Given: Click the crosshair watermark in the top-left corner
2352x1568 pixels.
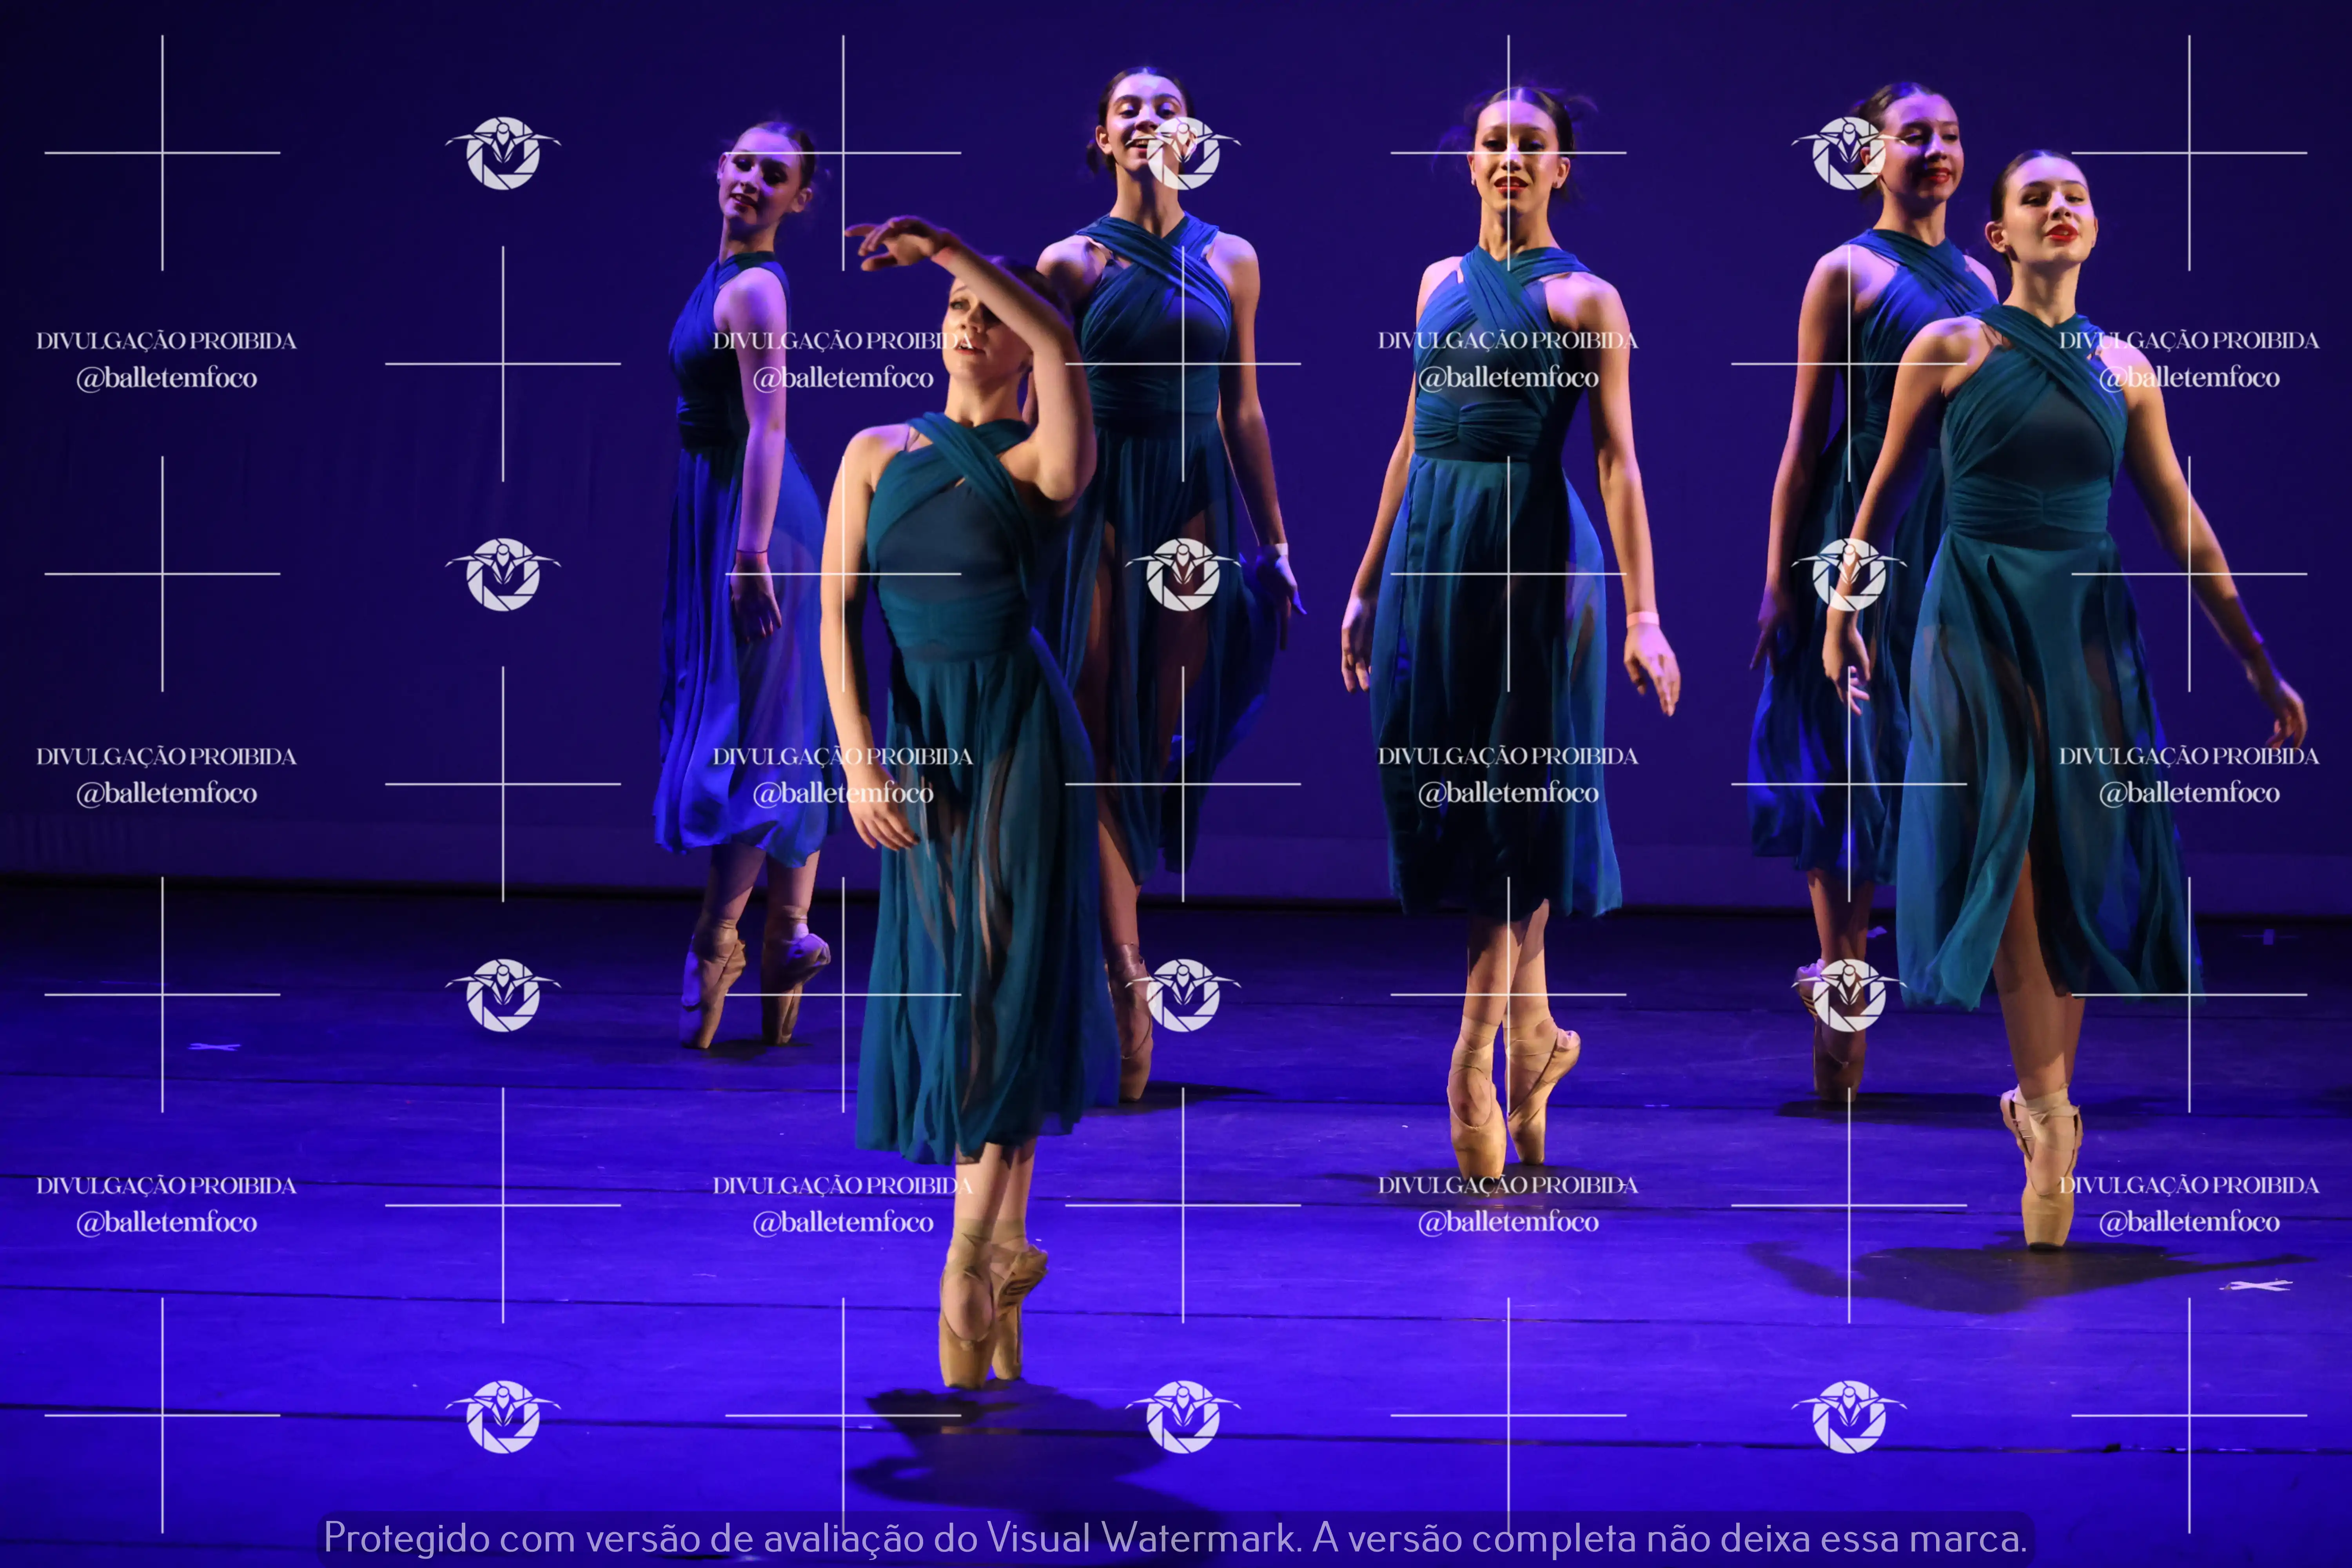Looking at the screenshot, I should 162,153.
